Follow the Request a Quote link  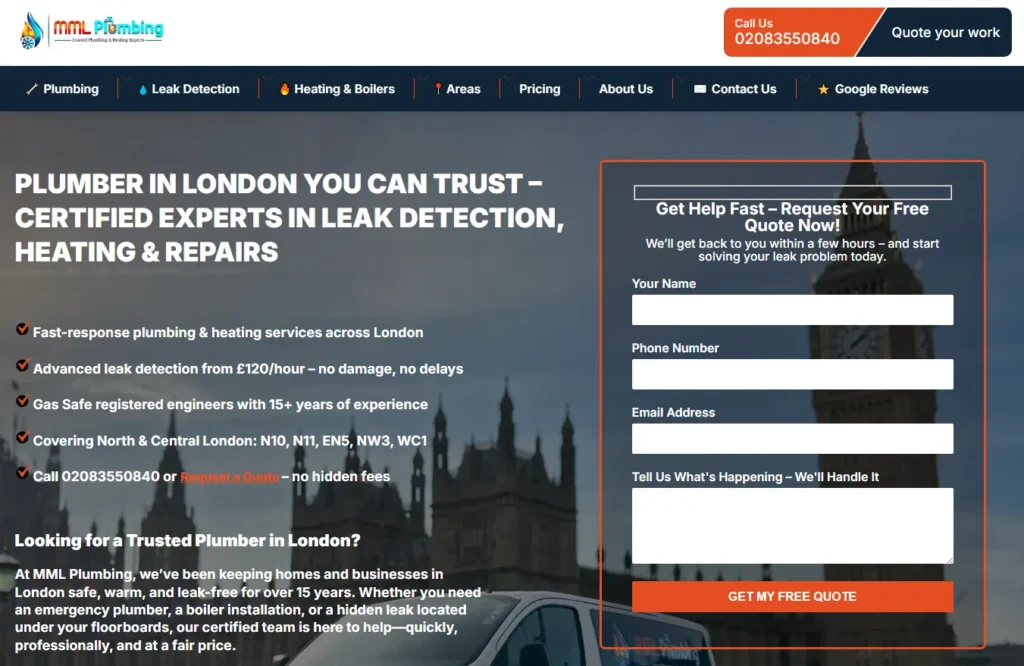pos(230,477)
